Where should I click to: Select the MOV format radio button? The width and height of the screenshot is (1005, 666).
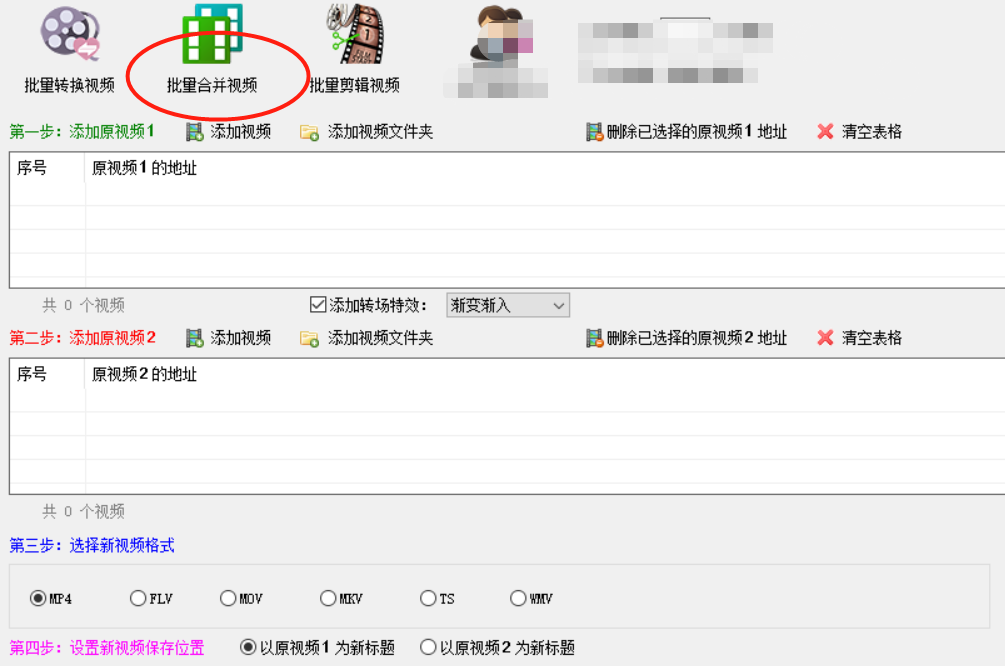(x=228, y=598)
